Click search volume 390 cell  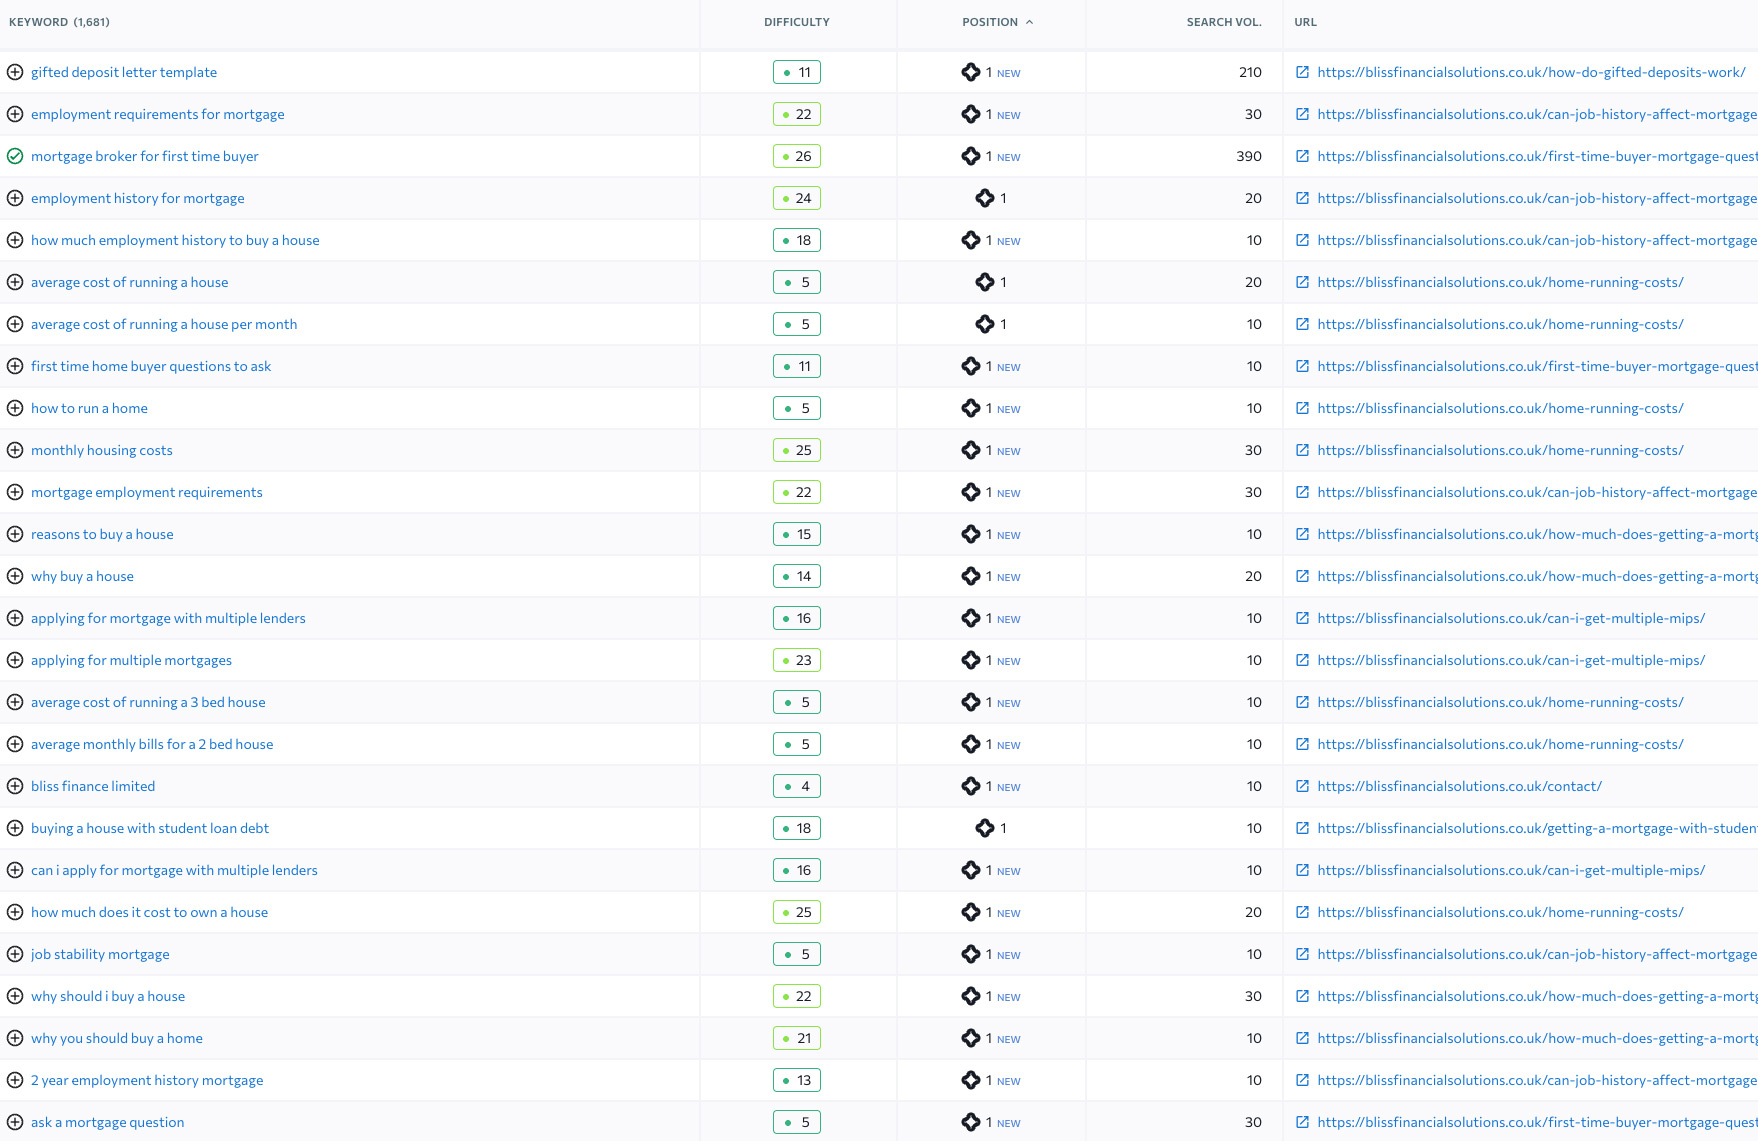(x=1249, y=156)
